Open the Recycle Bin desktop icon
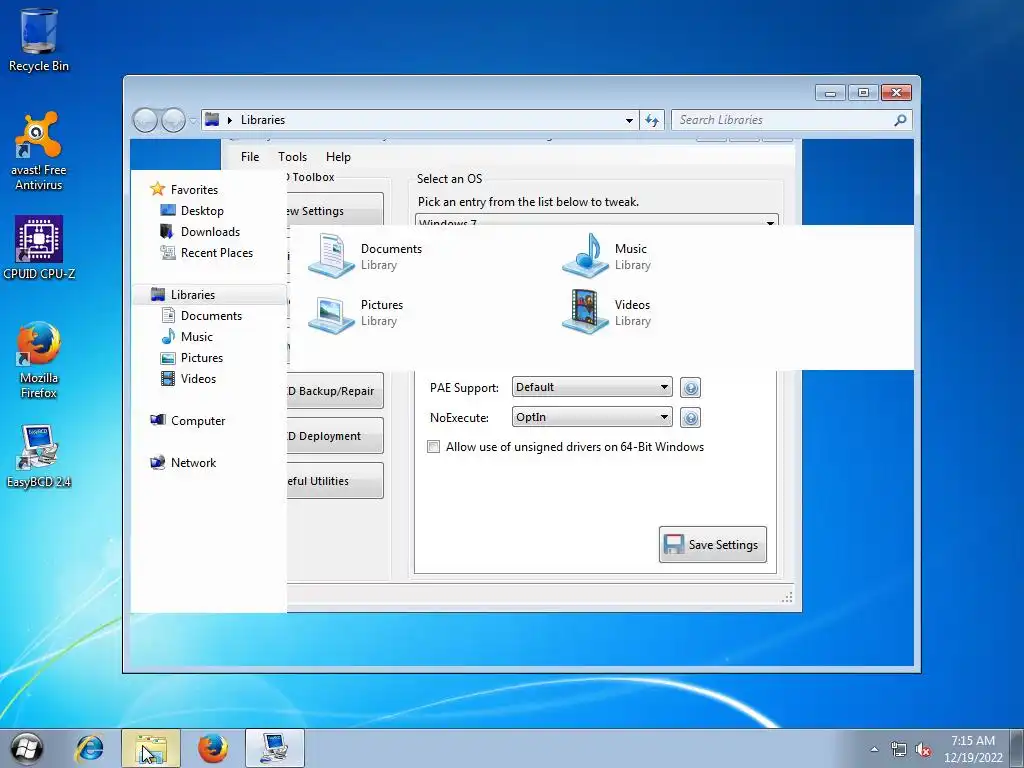1024x768 pixels. pyautogui.click(x=39, y=40)
